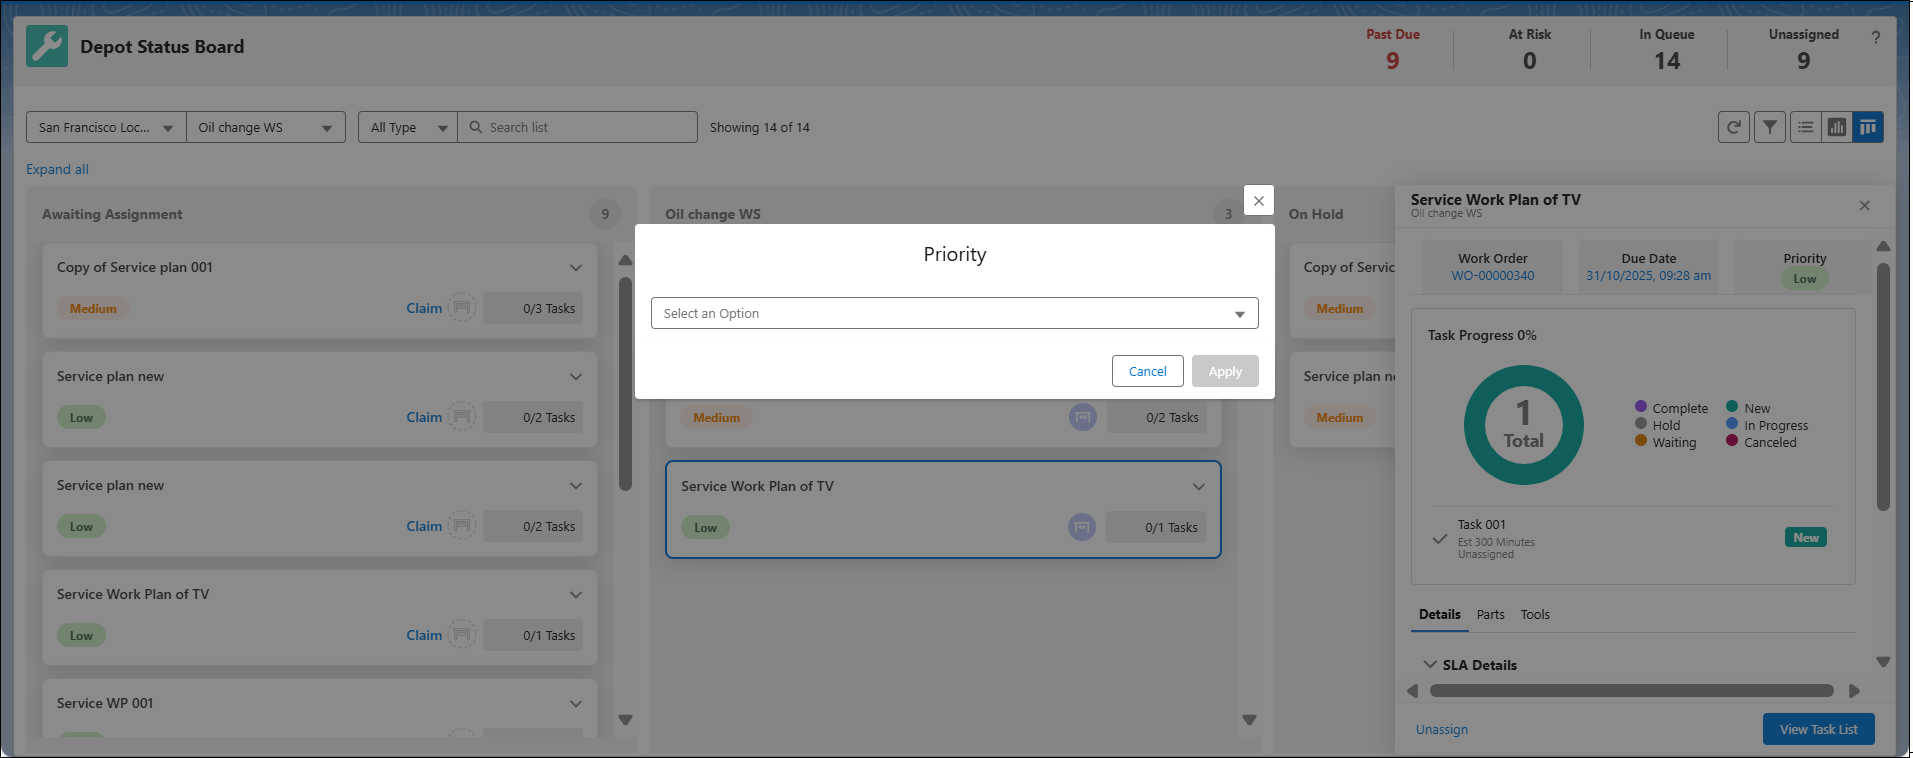Click the At Risk count 0

pos(1530,61)
